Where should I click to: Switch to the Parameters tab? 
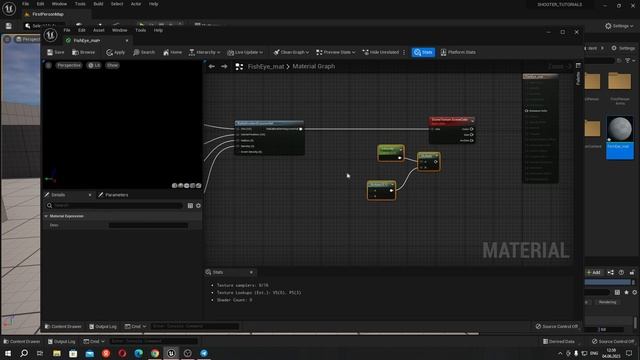point(116,195)
